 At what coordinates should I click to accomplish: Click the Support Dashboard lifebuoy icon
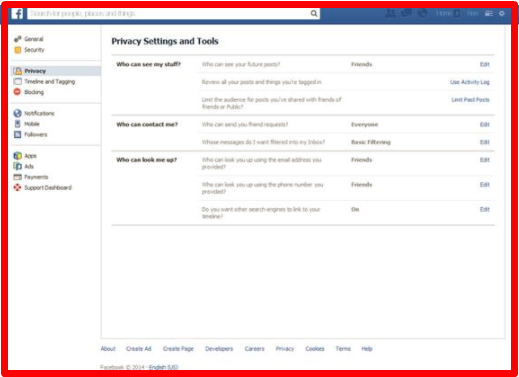point(17,188)
